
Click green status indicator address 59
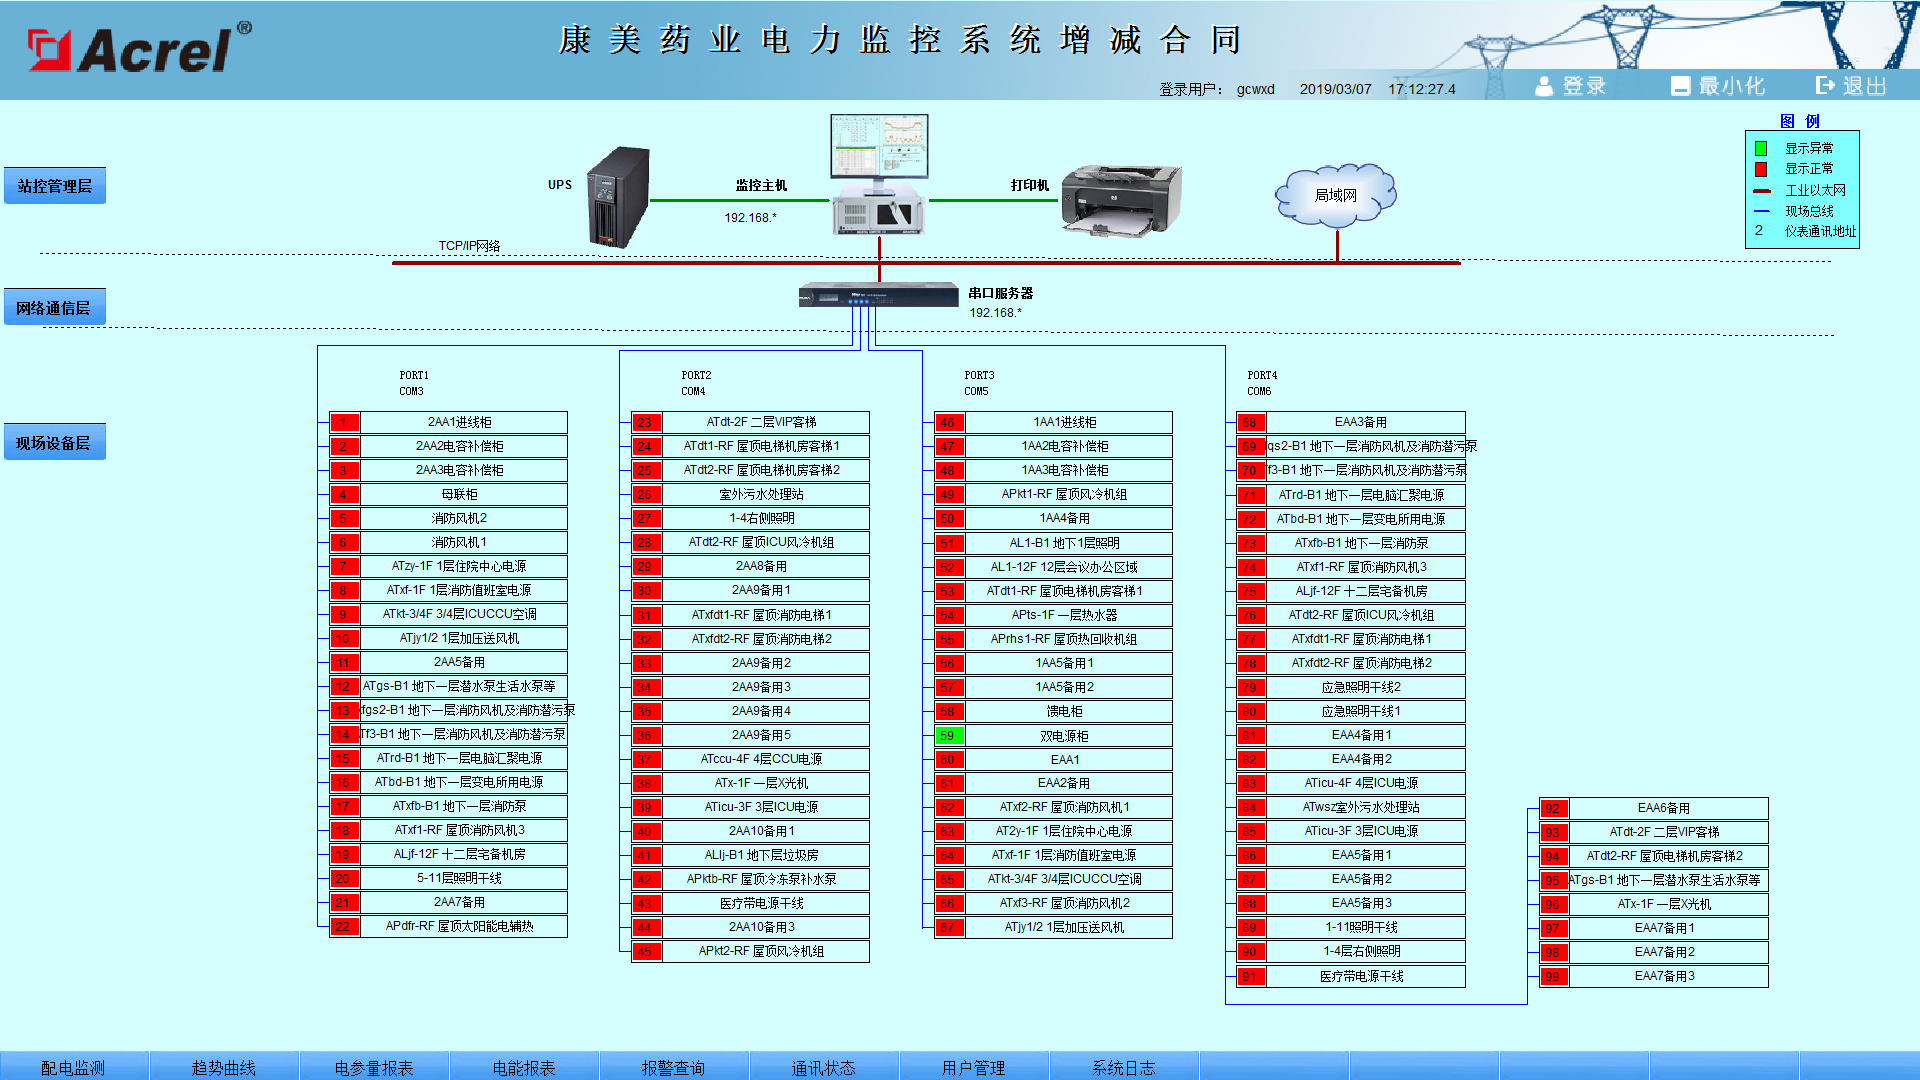[x=948, y=736]
